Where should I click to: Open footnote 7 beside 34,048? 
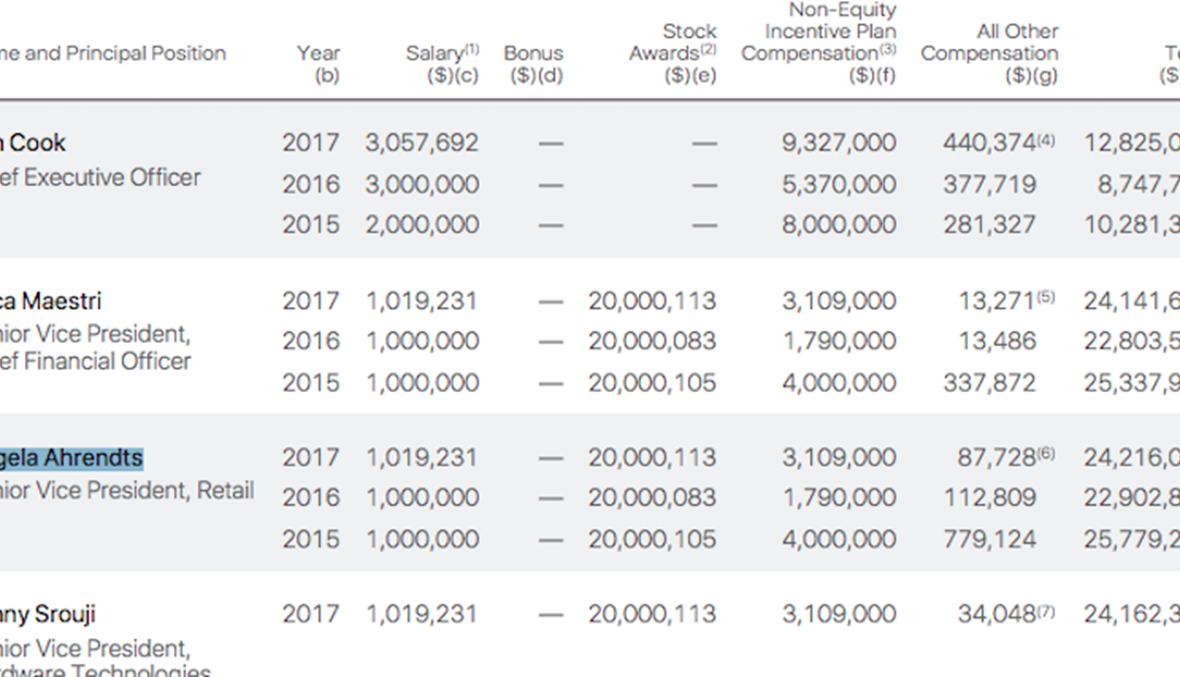pos(1046,611)
